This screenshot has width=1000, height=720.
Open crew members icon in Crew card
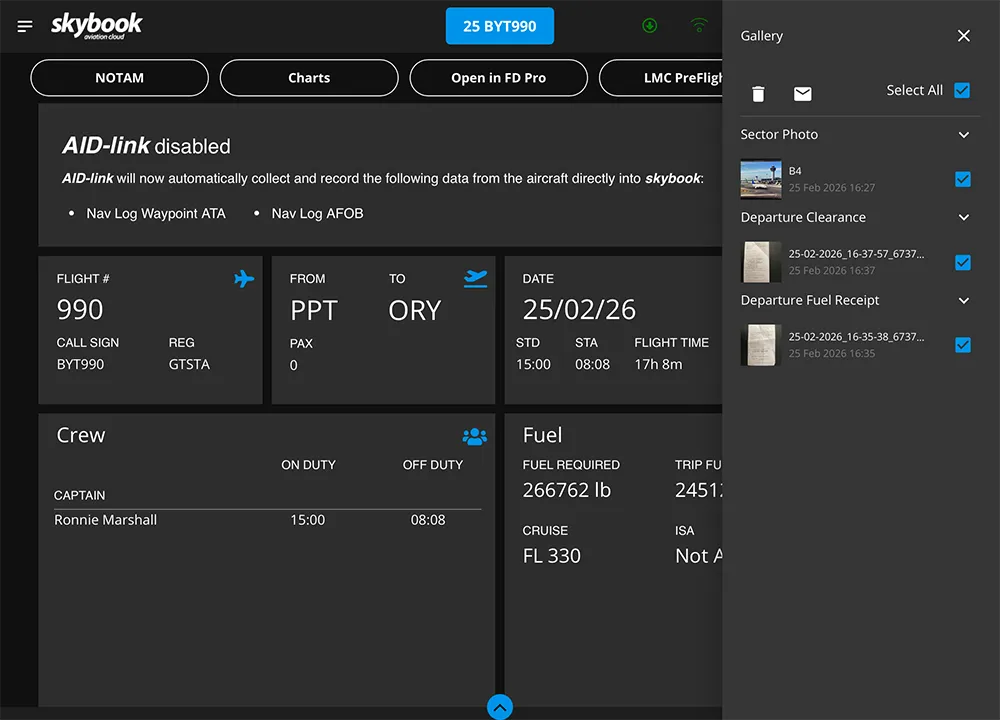point(474,437)
